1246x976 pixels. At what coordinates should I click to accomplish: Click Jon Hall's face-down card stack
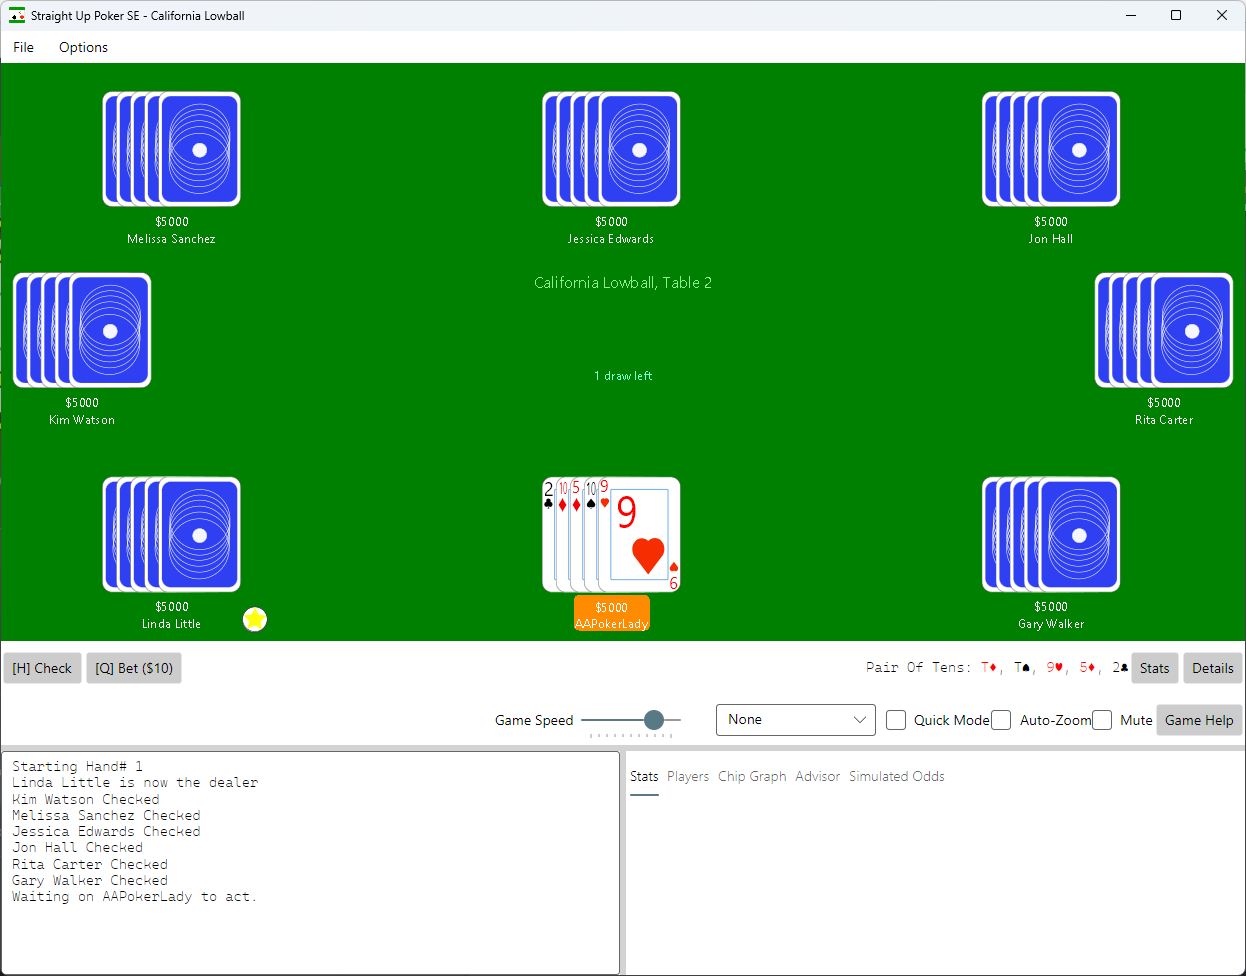point(1051,149)
